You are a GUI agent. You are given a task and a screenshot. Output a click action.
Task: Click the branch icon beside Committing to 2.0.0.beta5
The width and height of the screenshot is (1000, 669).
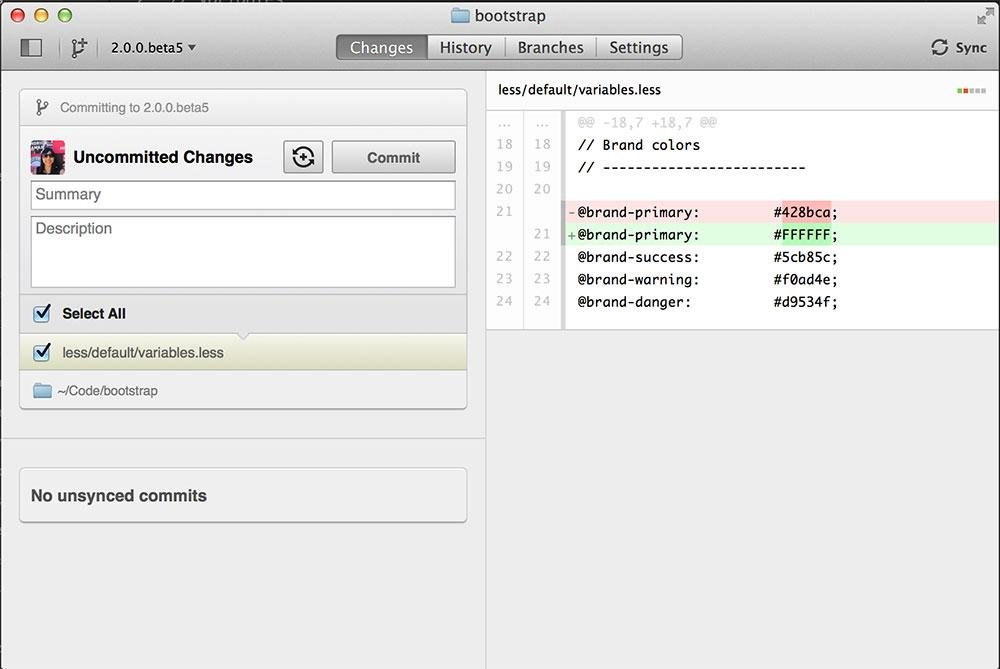(41, 107)
